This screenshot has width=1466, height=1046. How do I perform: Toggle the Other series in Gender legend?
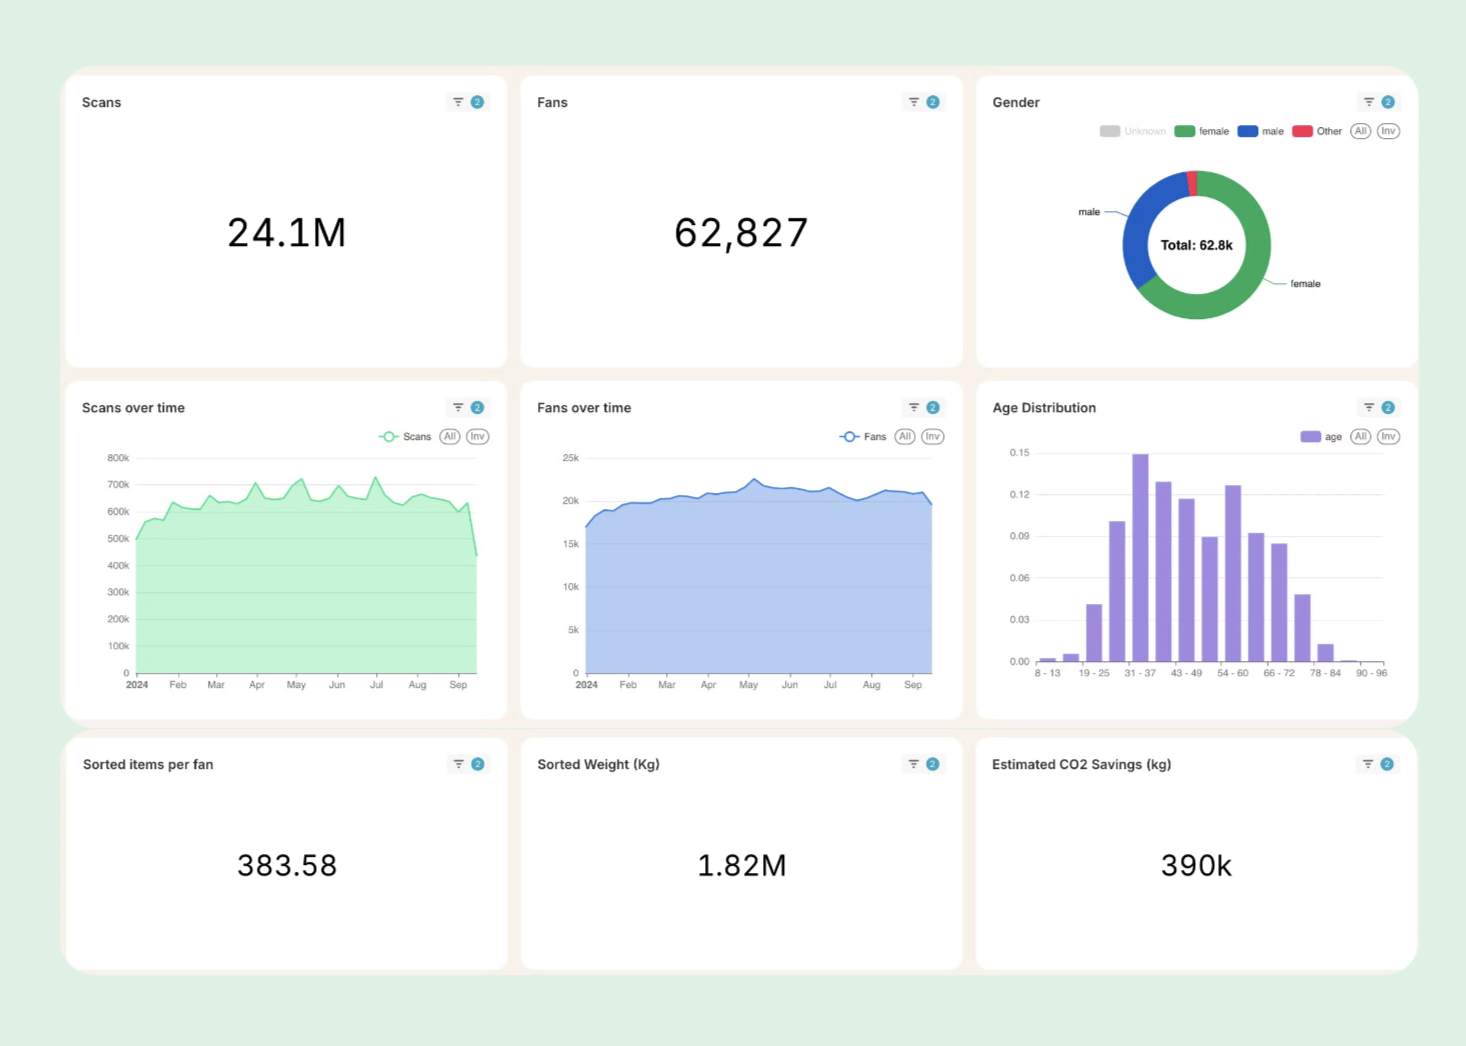point(1317,131)
